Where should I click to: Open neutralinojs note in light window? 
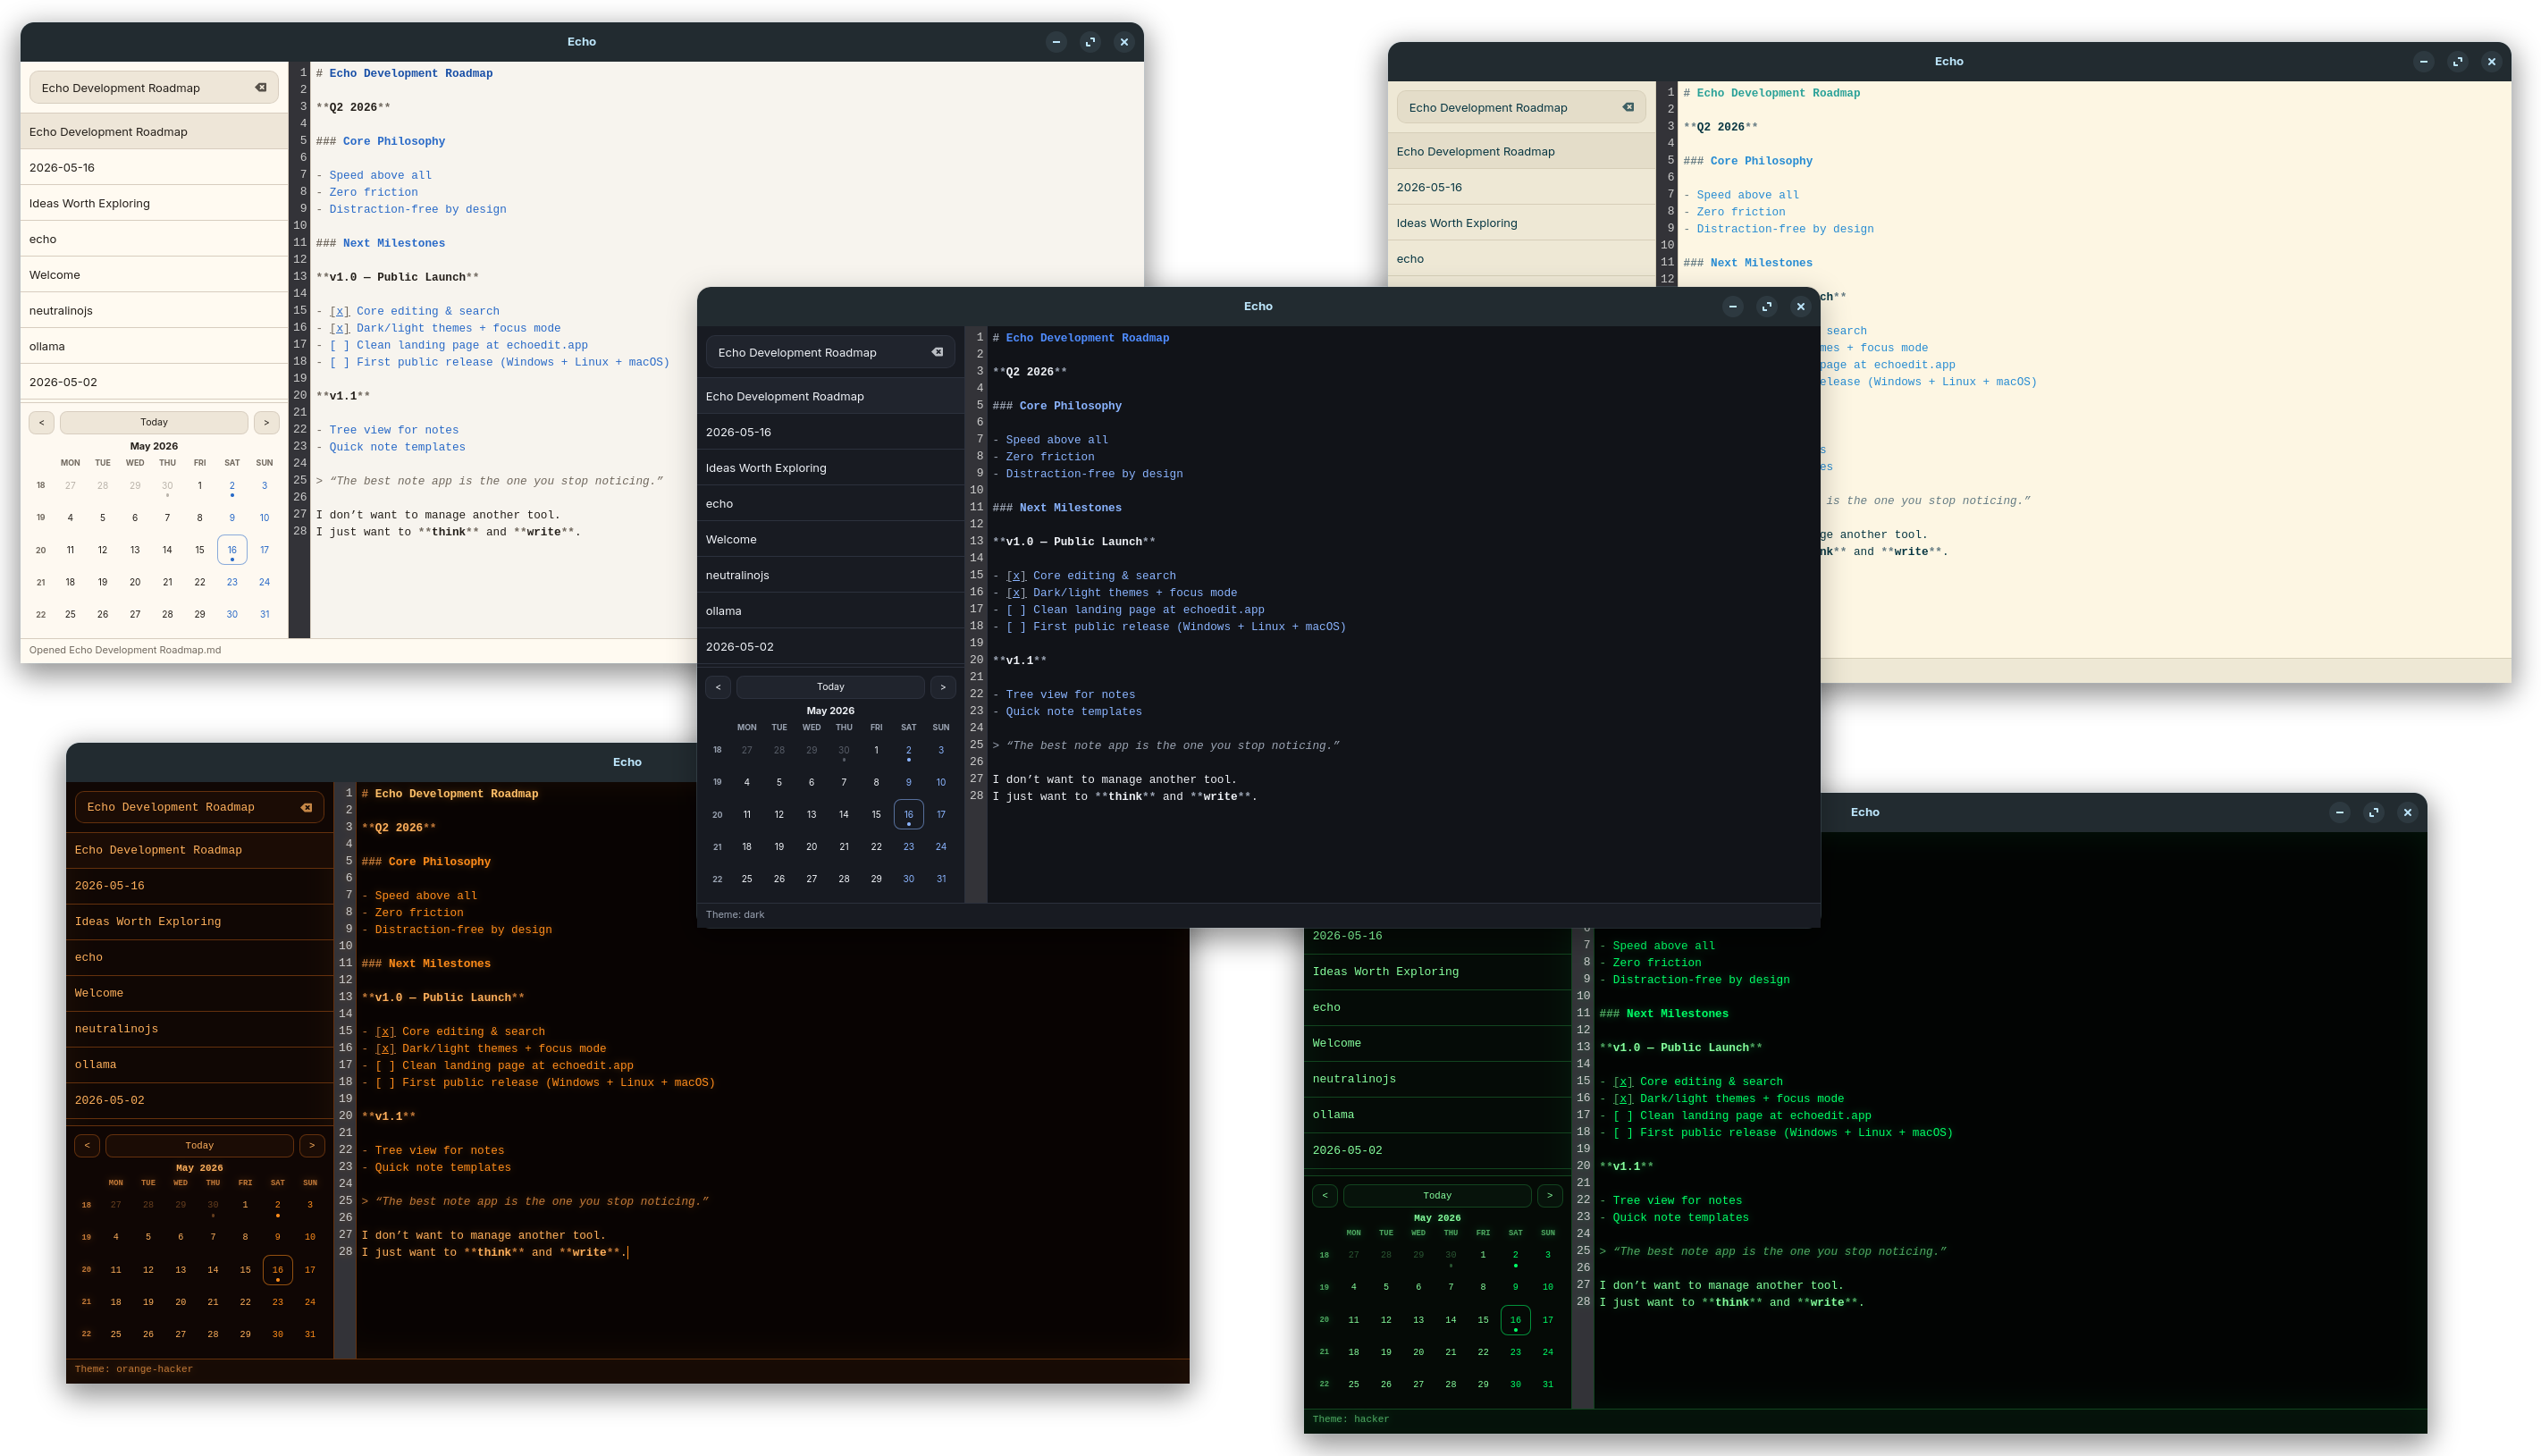click(x=154, y=310)
